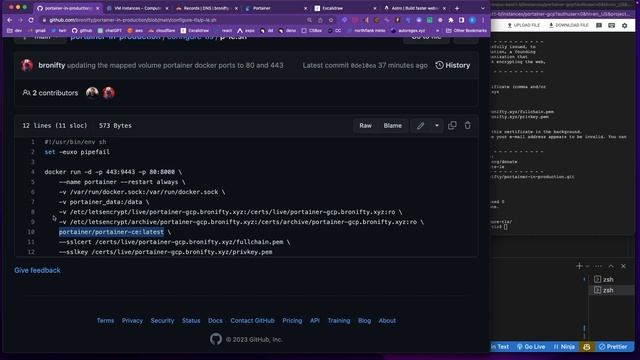Open Contact GitHub footer link
640x360 pixels.
(252, 320)
